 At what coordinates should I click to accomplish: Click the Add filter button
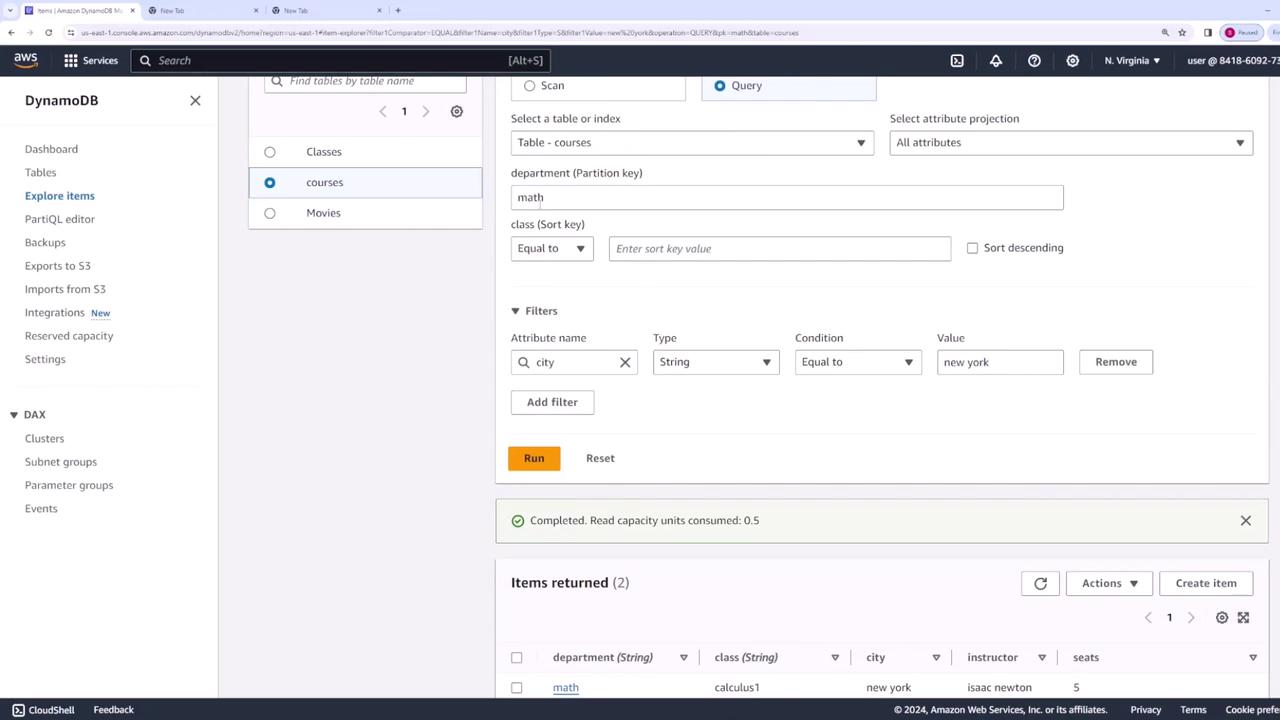552,402
